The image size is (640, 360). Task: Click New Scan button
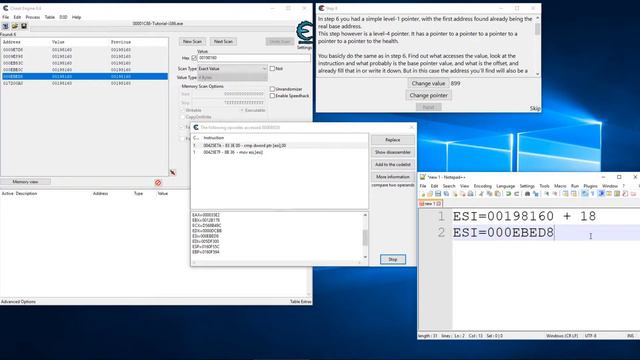[192, 42]
